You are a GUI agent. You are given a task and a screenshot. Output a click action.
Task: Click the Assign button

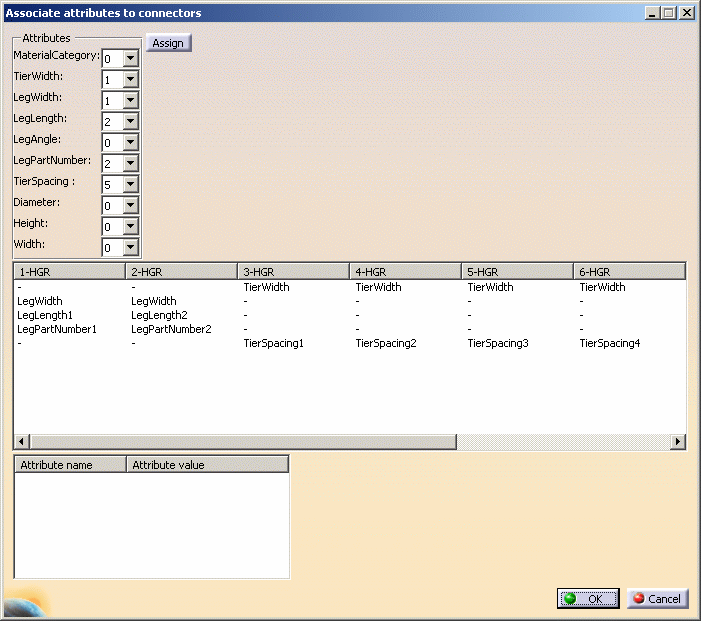pyautogui.click(x=168, y=43)
